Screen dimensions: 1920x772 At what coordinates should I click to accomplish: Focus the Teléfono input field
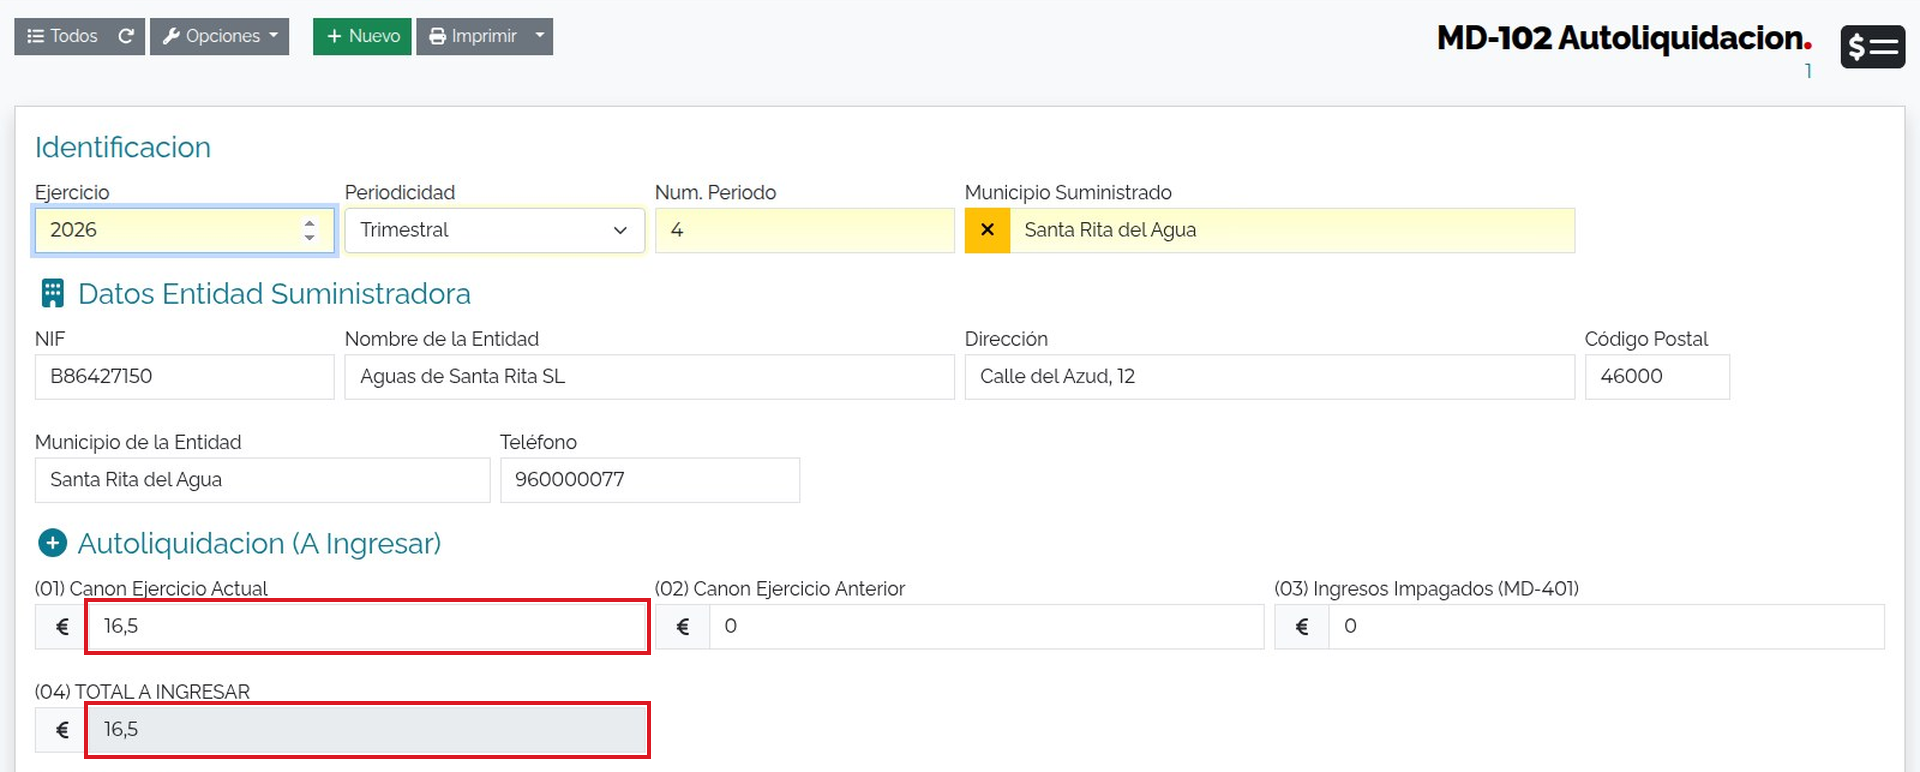click(x=650, y=480)
